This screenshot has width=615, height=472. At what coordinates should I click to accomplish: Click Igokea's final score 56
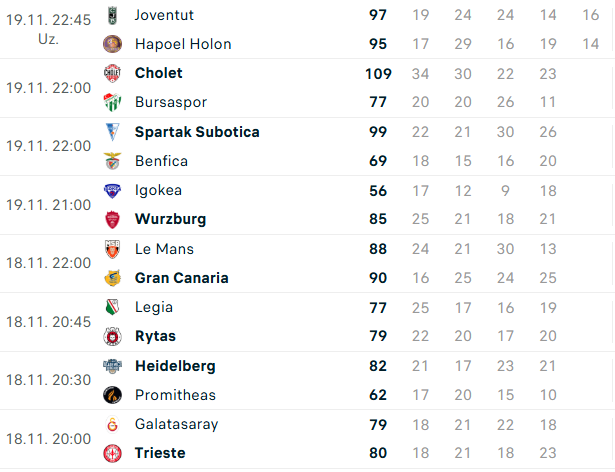pyautogui.click(x=378, y=190)
